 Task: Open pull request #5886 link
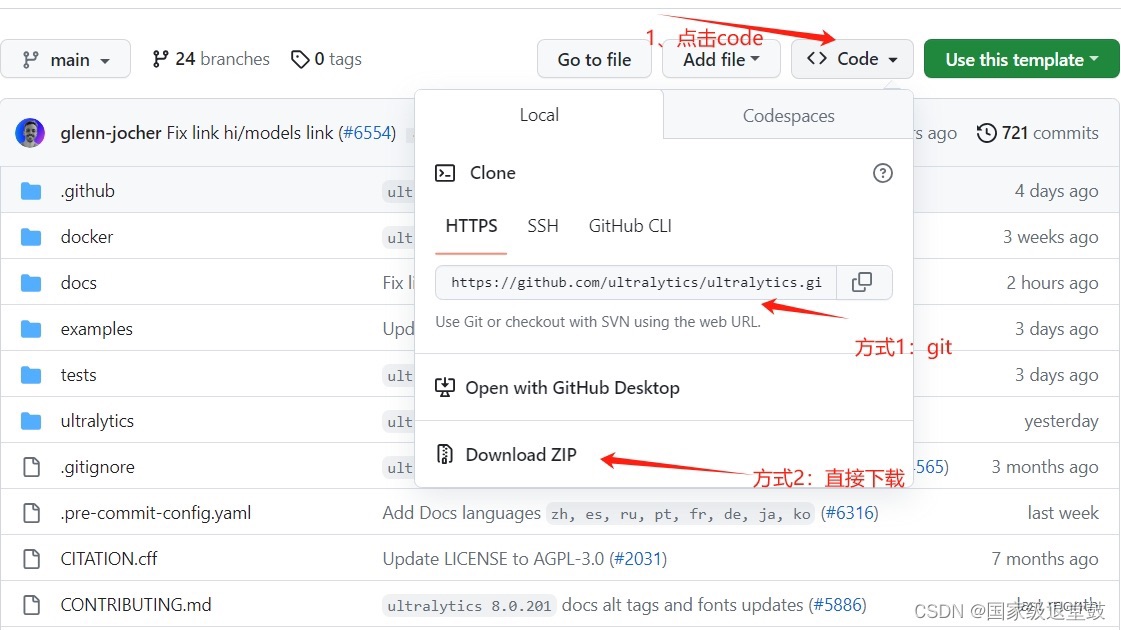tap(838, 605)
